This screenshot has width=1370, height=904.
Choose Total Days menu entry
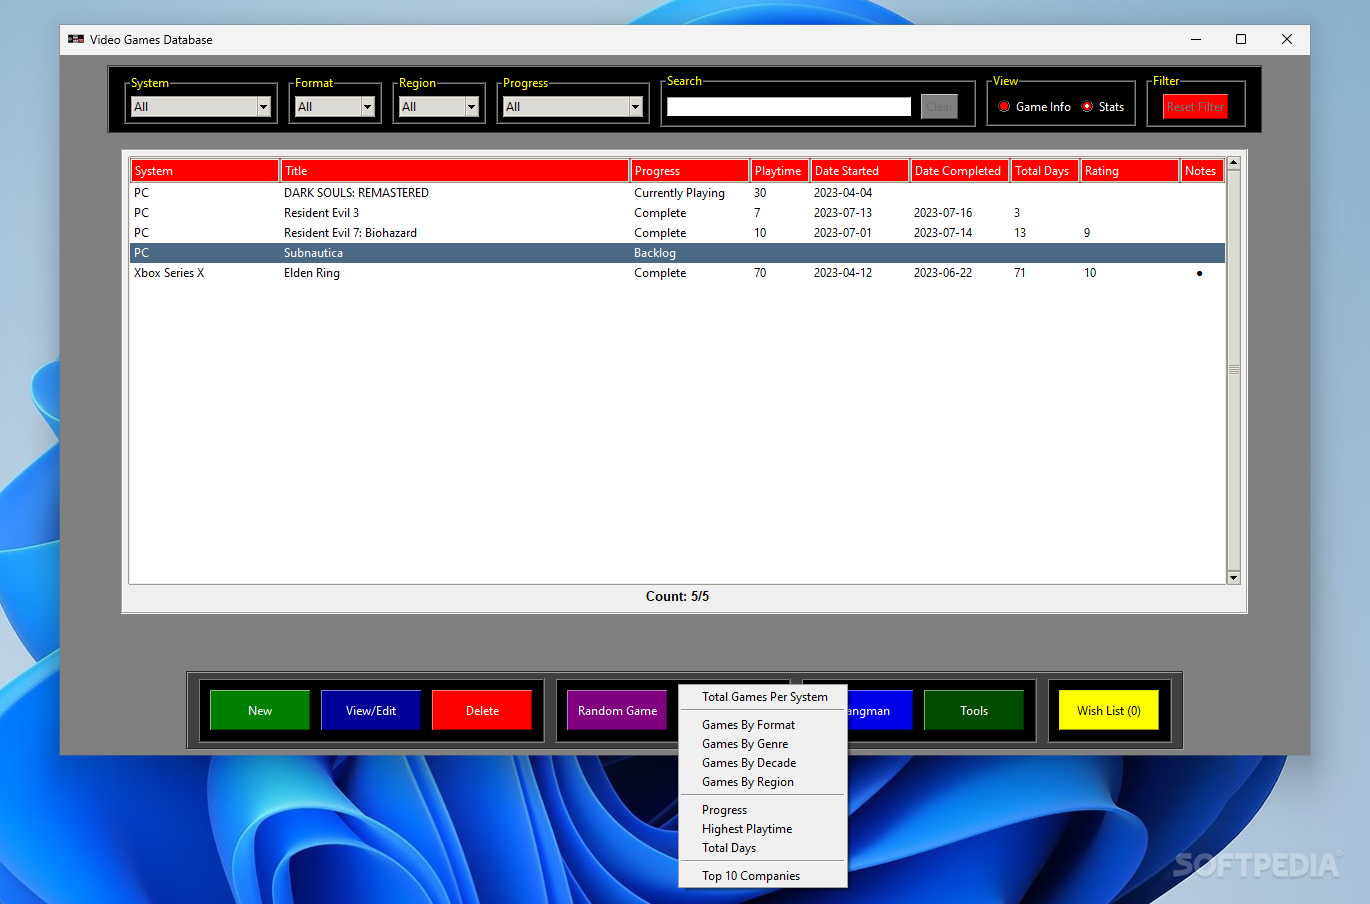click(729, 848)
